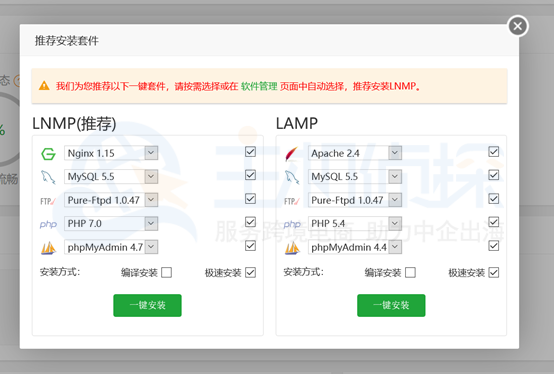
Task: Click the FTP icon in LAMP
Action: click(x=292, y=201)
